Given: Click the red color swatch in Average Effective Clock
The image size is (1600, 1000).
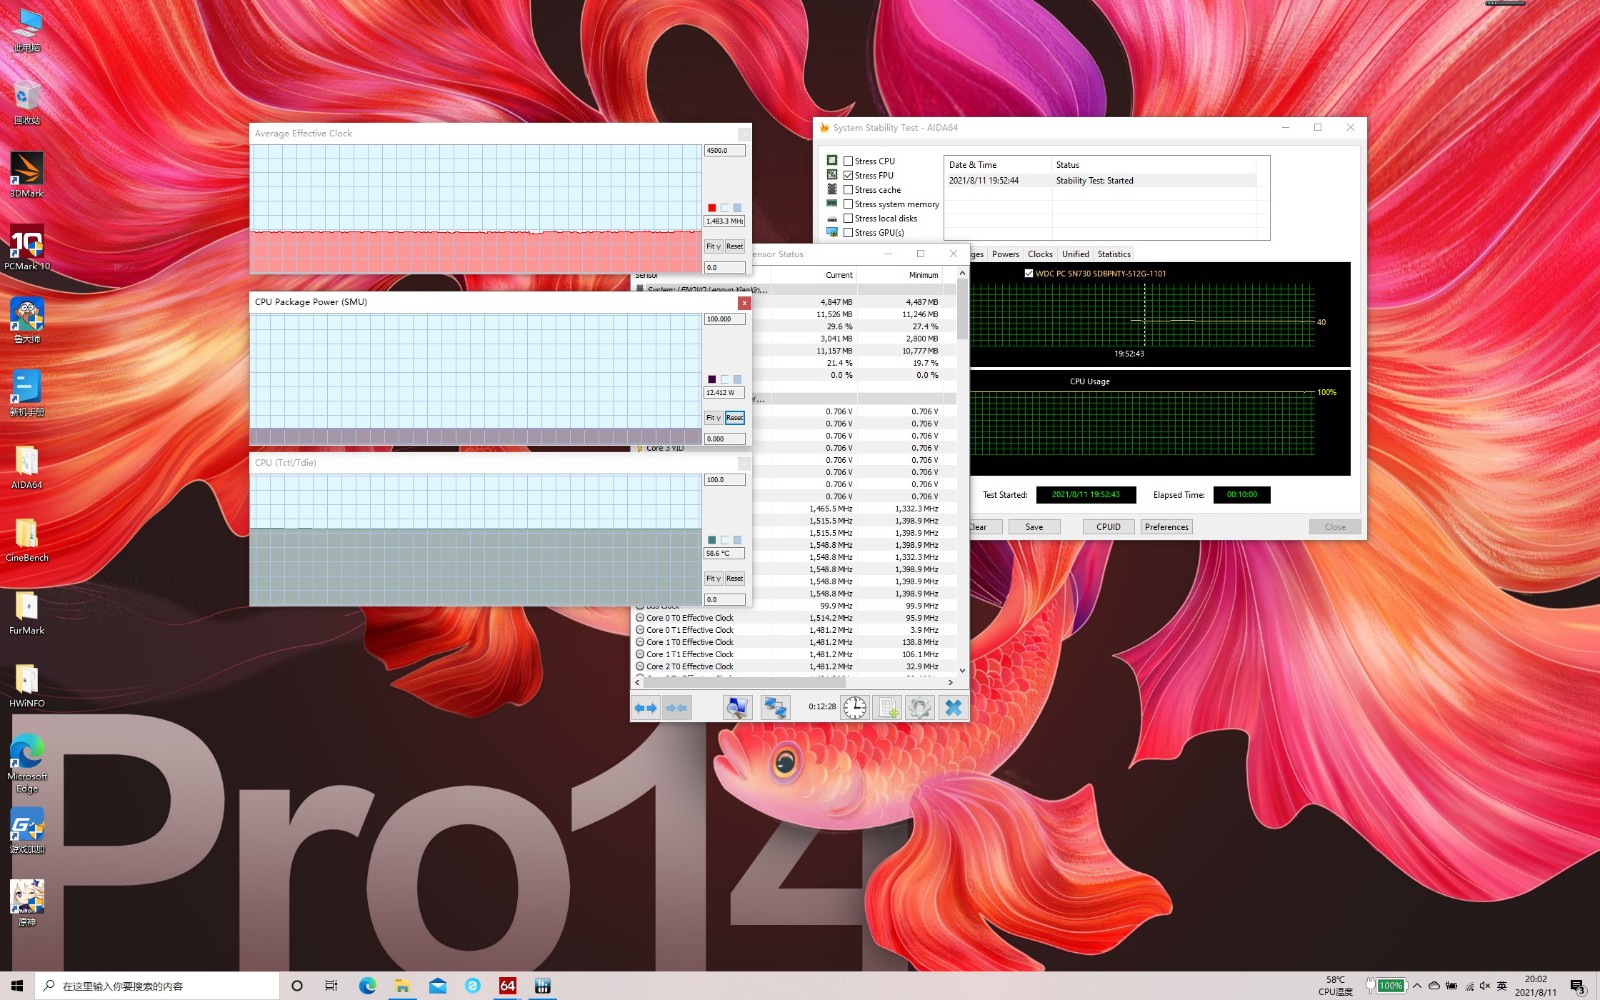Looking at the screenshot, I should (712, 208).
